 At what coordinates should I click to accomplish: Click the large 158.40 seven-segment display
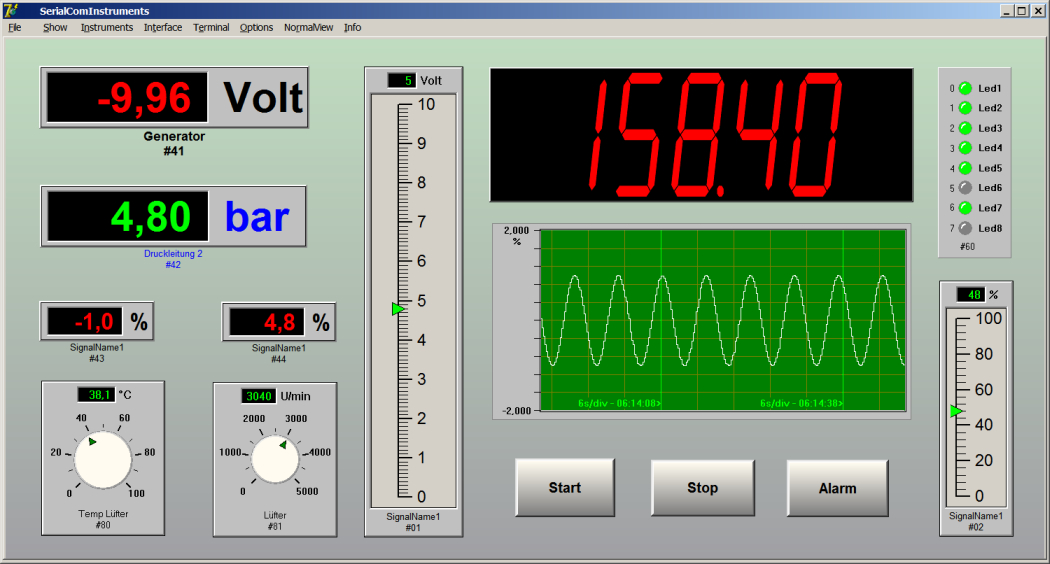tap(702, 135)
